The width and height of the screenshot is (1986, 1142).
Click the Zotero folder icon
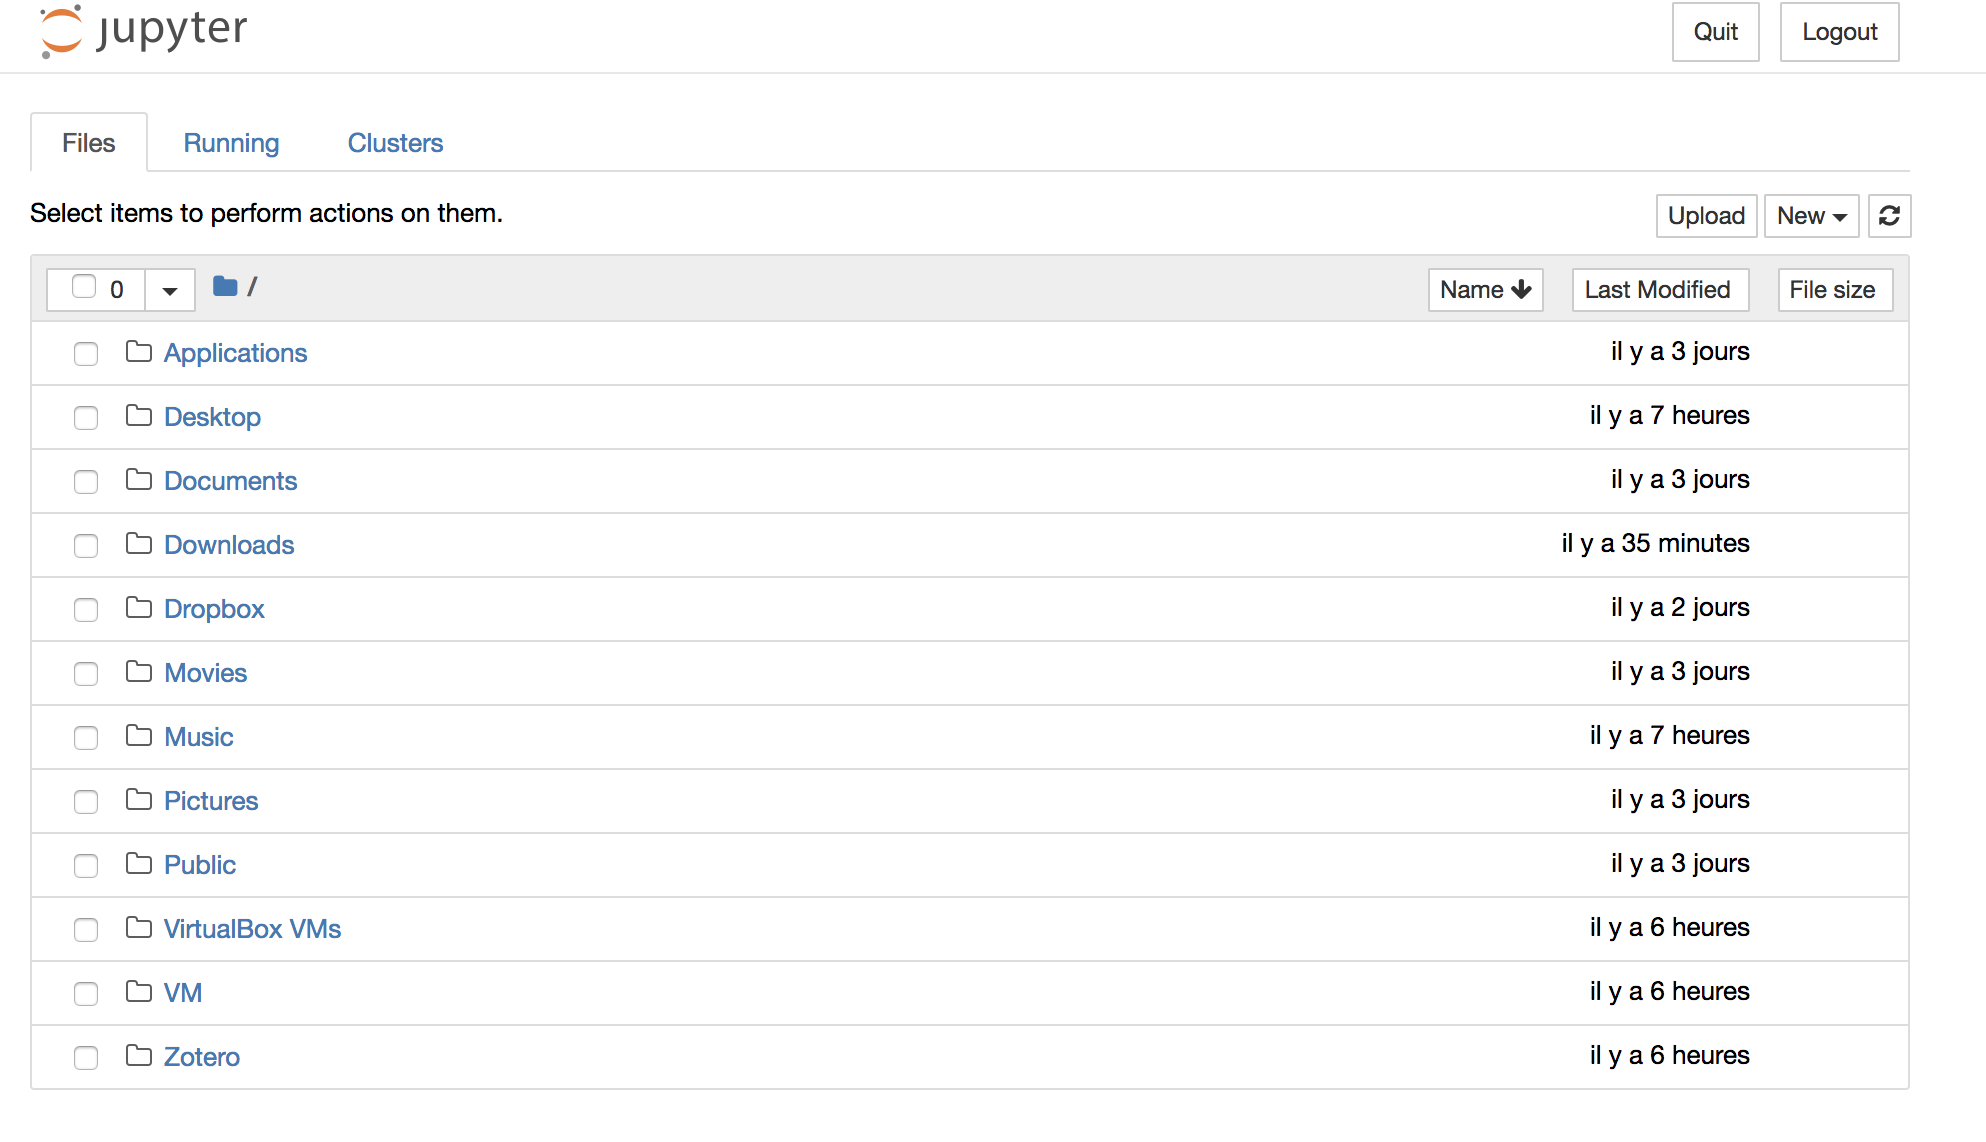tap(139, 1056)
